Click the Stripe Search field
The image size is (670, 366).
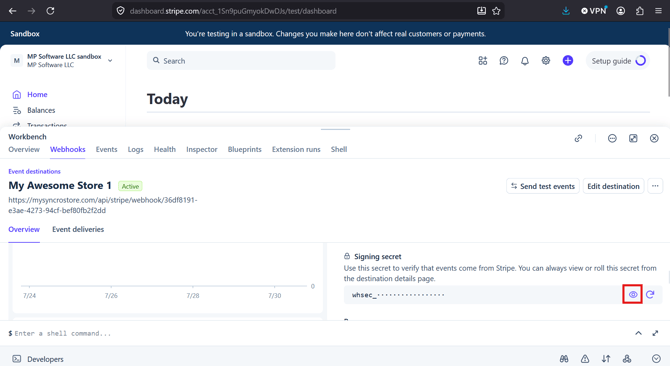coord(241,61)
